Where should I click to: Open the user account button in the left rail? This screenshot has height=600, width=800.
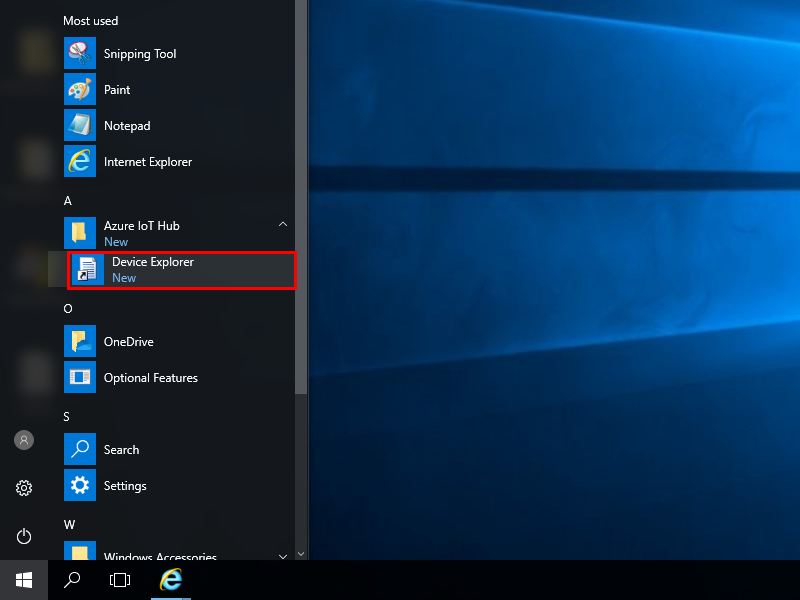pos(24,440)
